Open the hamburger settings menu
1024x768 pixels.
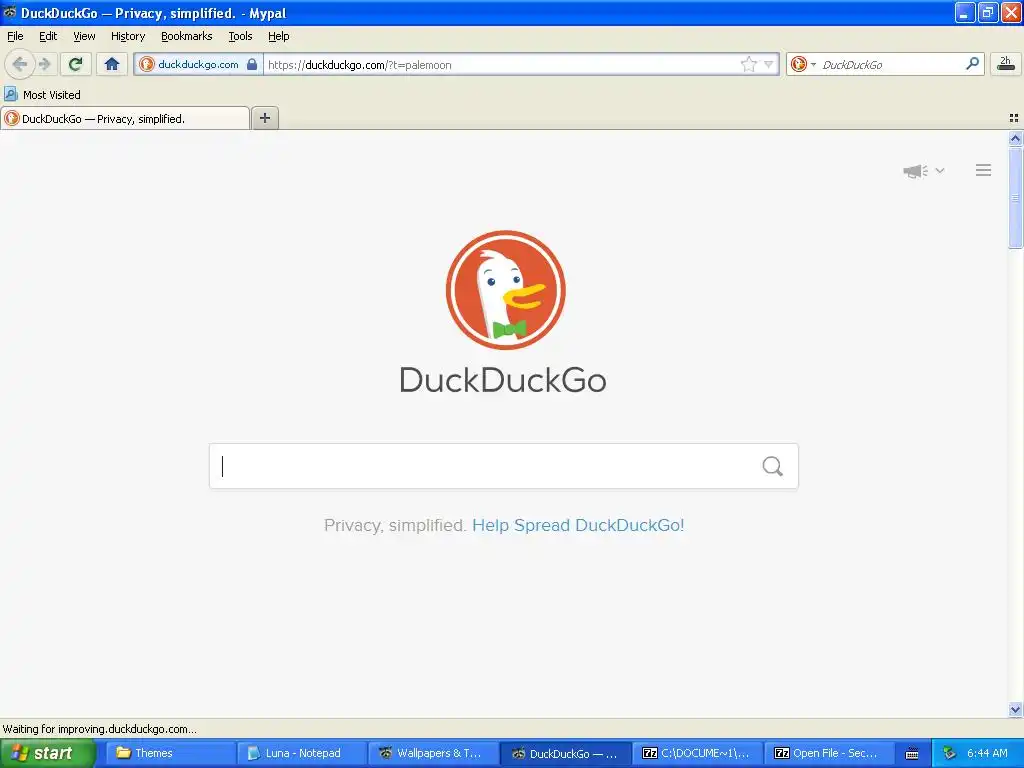(983, 170)
